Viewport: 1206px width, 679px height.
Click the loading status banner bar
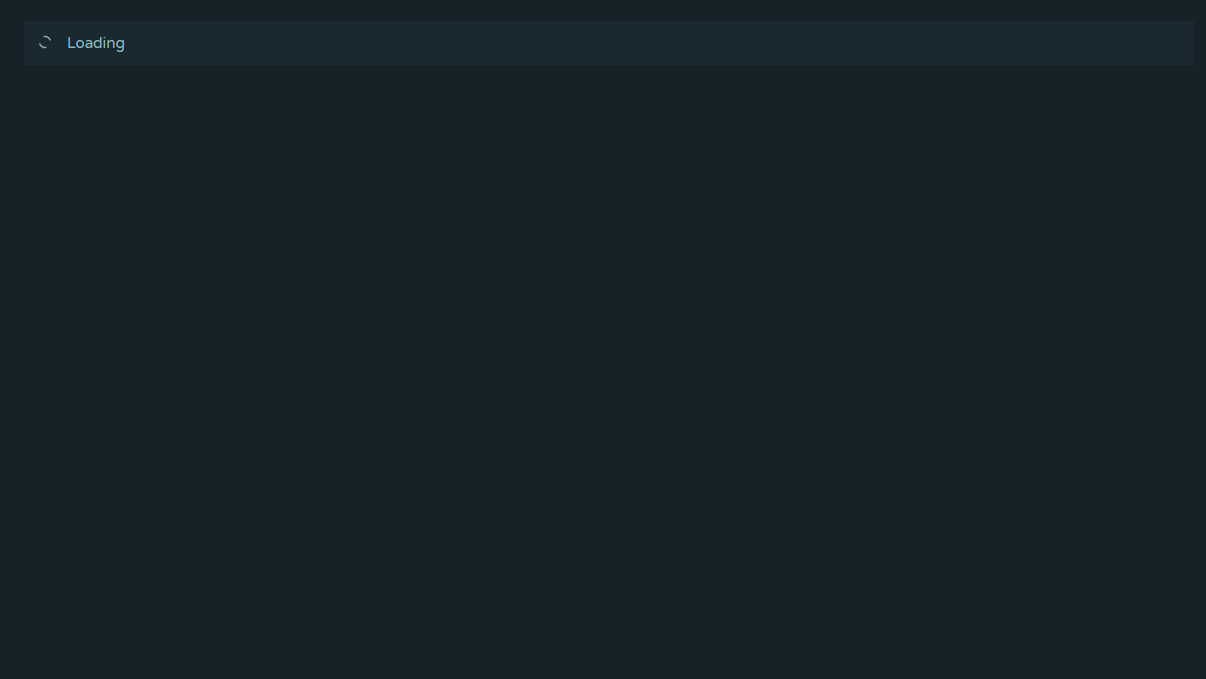point(609,43)
